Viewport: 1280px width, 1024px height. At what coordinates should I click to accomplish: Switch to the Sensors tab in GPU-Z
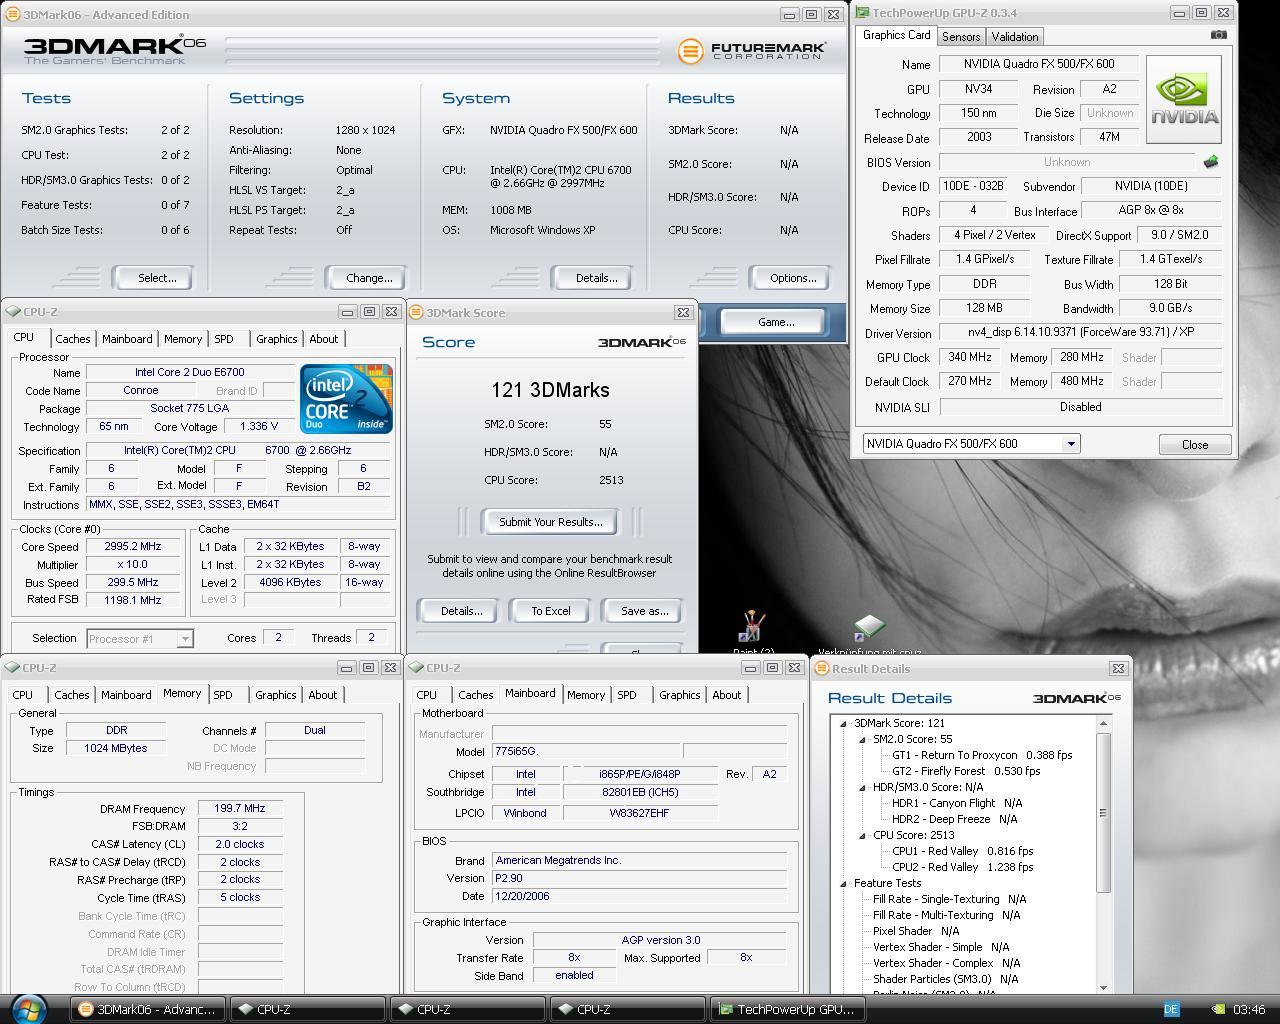coord(961,36)
